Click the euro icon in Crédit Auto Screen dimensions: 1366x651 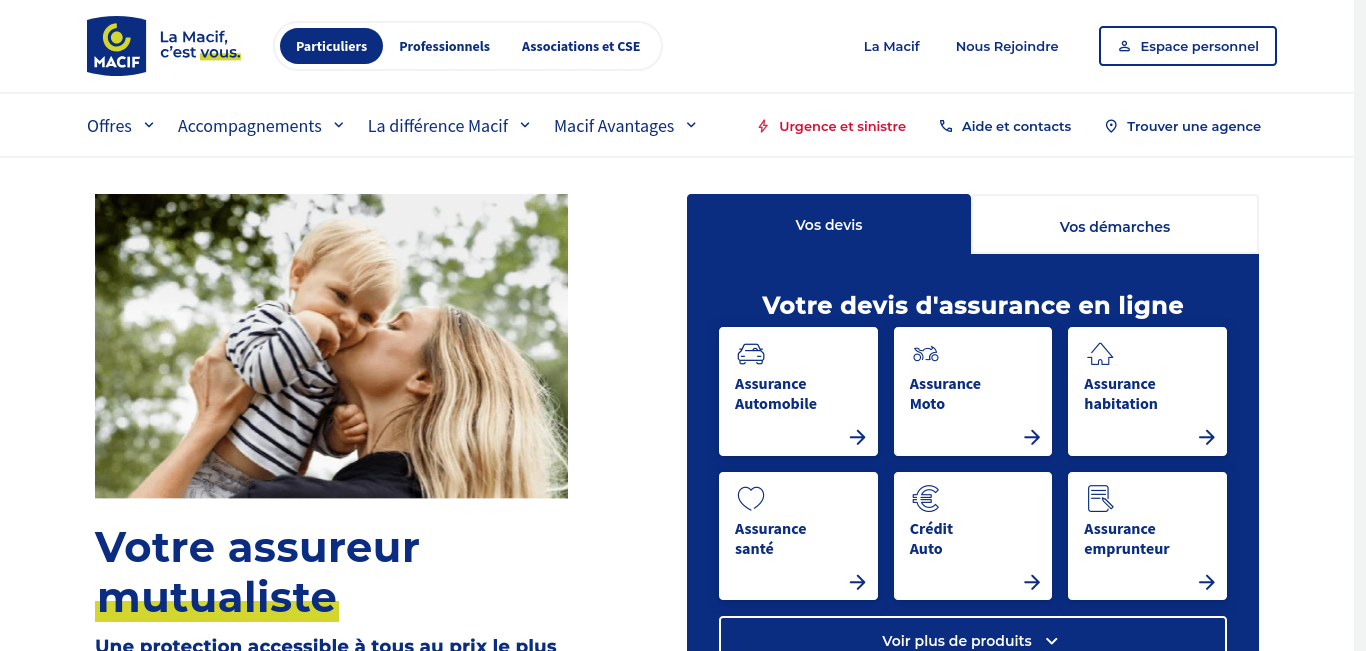925,498
